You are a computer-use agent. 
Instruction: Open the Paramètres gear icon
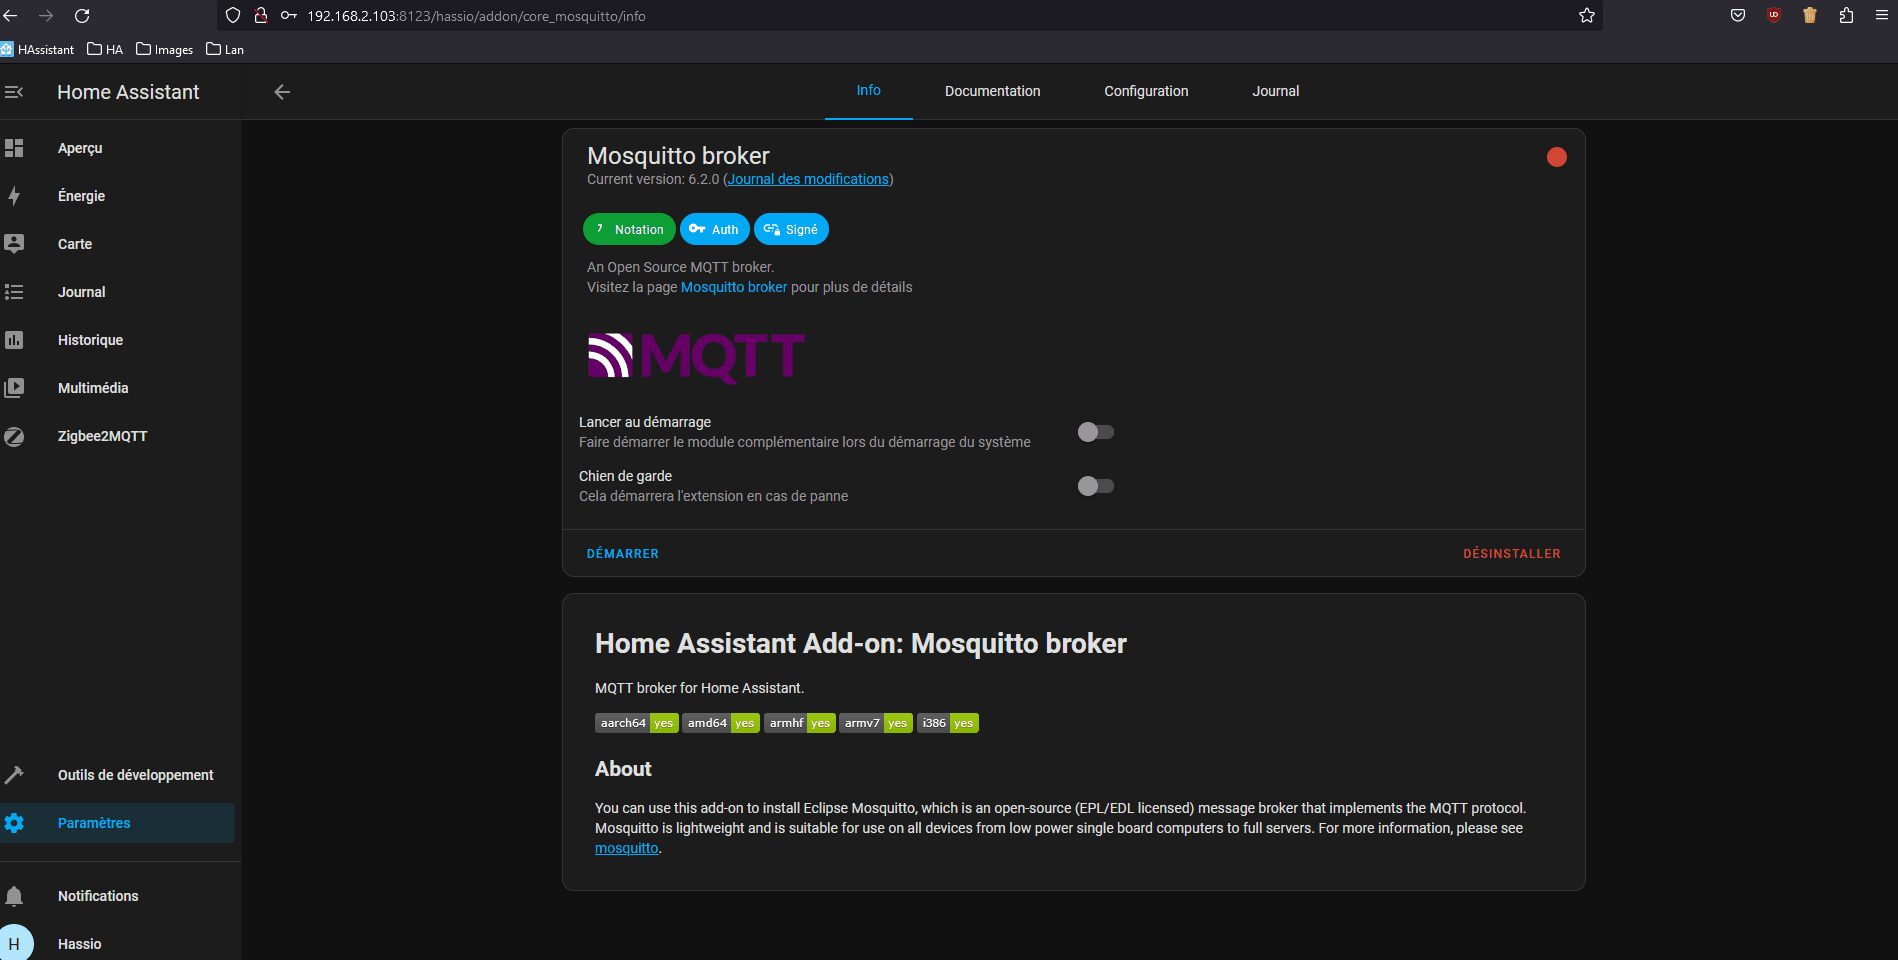14,823
